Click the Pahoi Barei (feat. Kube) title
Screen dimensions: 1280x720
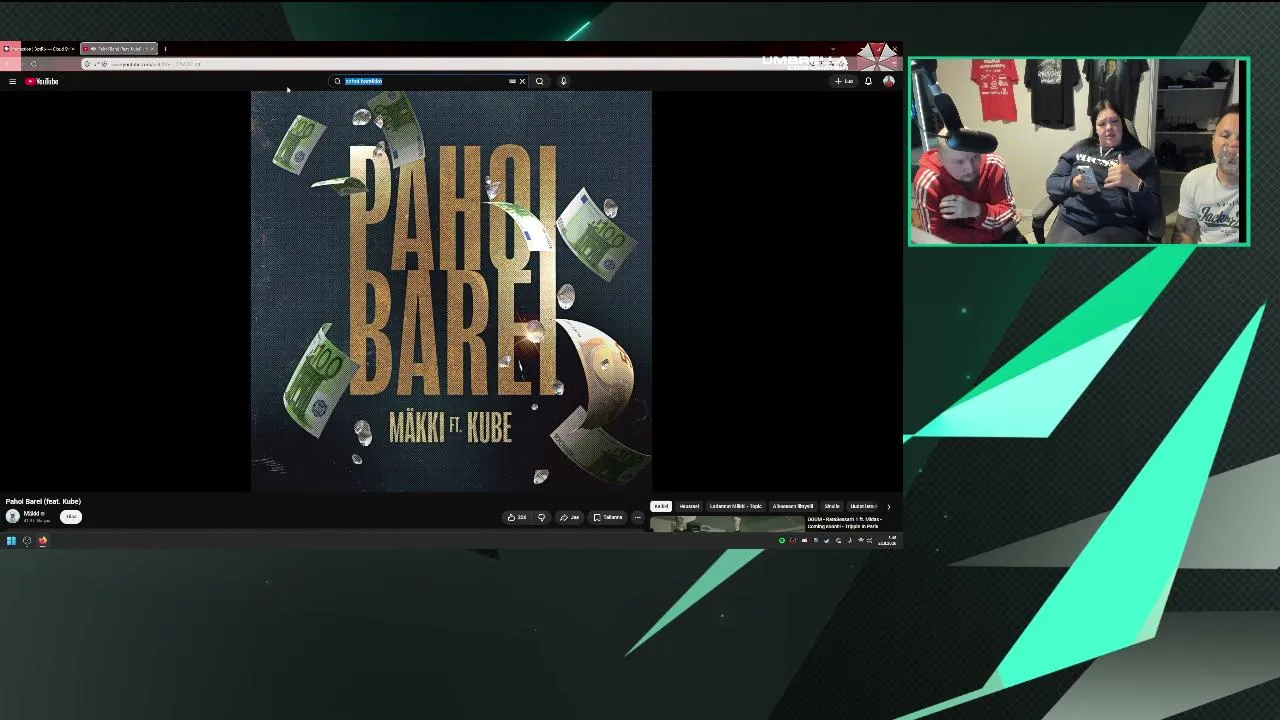43,501
